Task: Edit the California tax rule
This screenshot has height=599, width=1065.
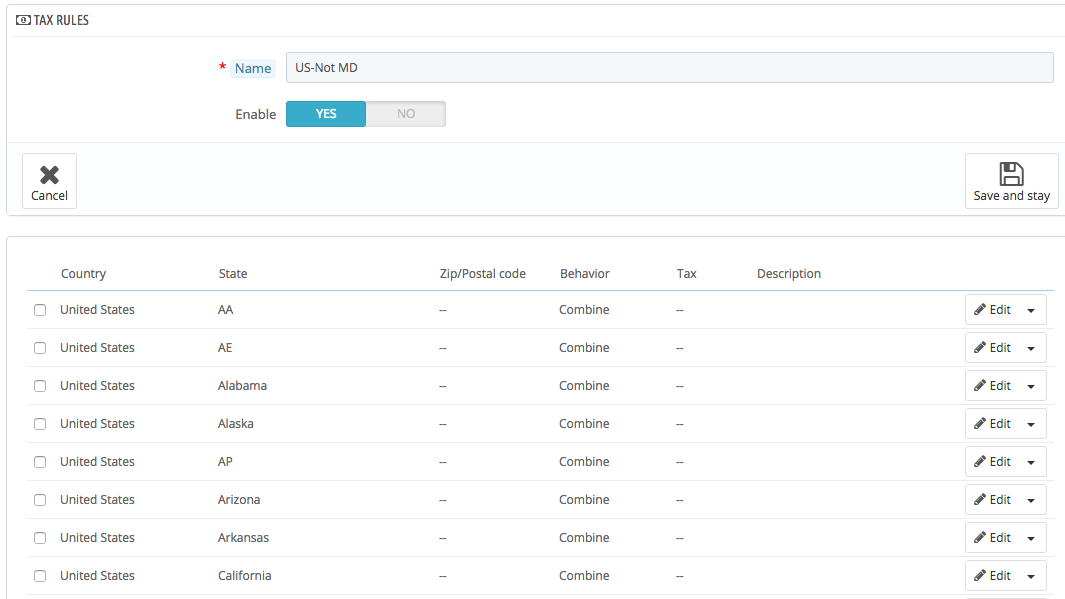Action: 992,576
